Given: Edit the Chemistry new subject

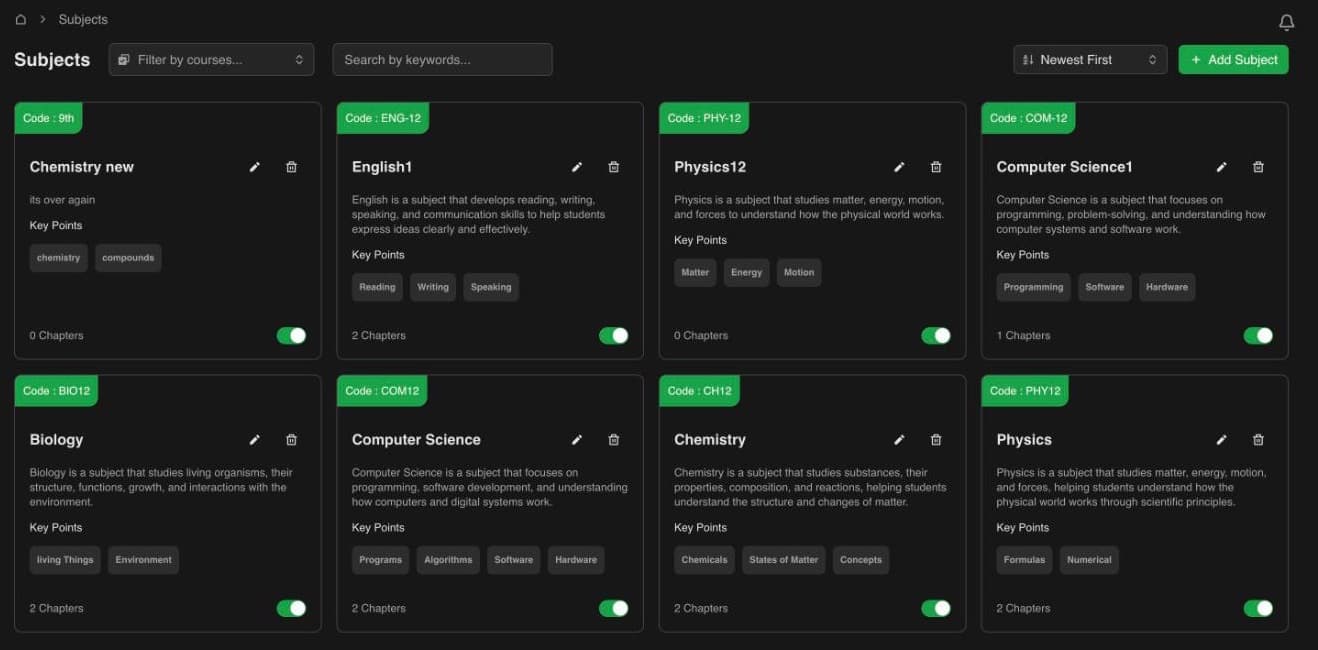Looking at the screenshot, I should (255, 167).
